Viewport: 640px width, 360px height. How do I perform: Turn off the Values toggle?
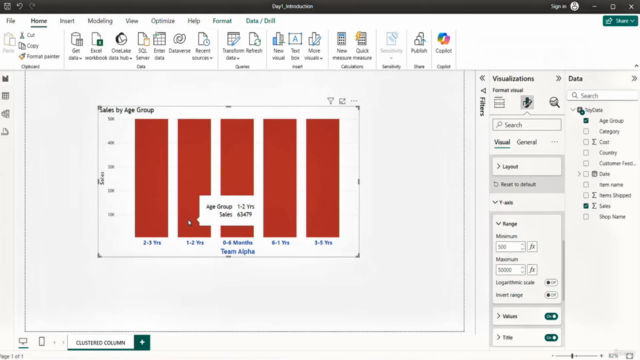click(551, 316)
